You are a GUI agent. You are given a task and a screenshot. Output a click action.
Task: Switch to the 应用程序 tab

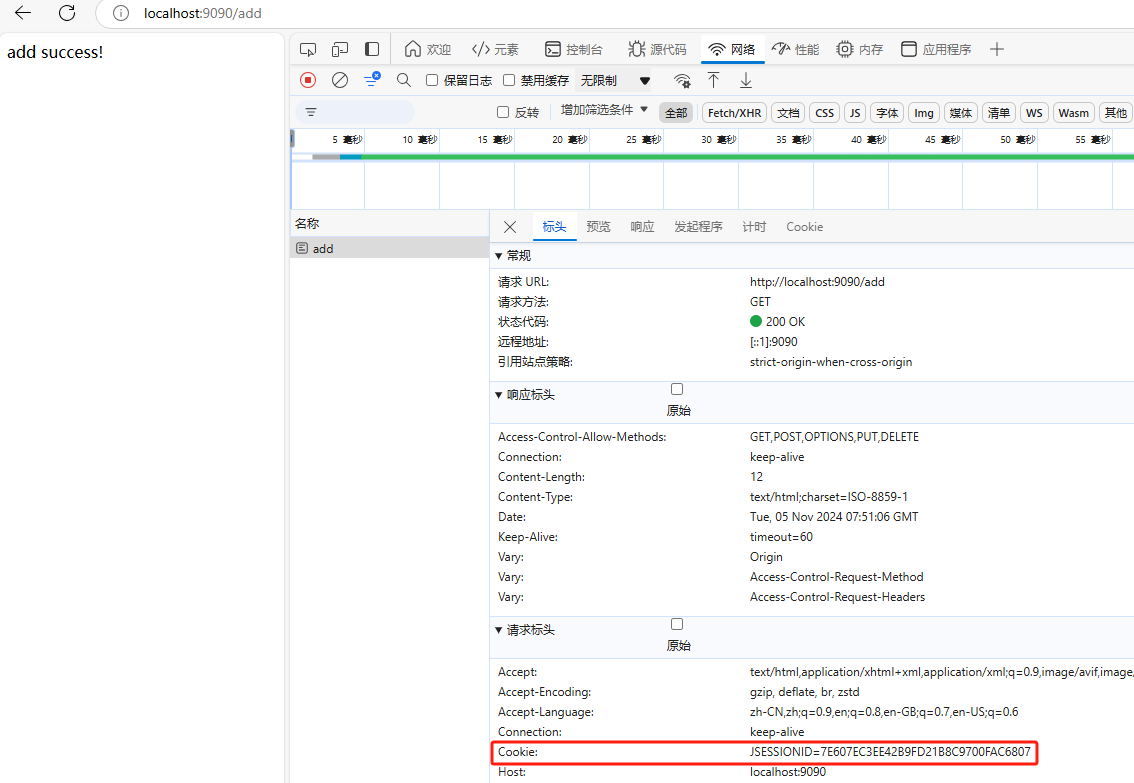click(936, 49)
